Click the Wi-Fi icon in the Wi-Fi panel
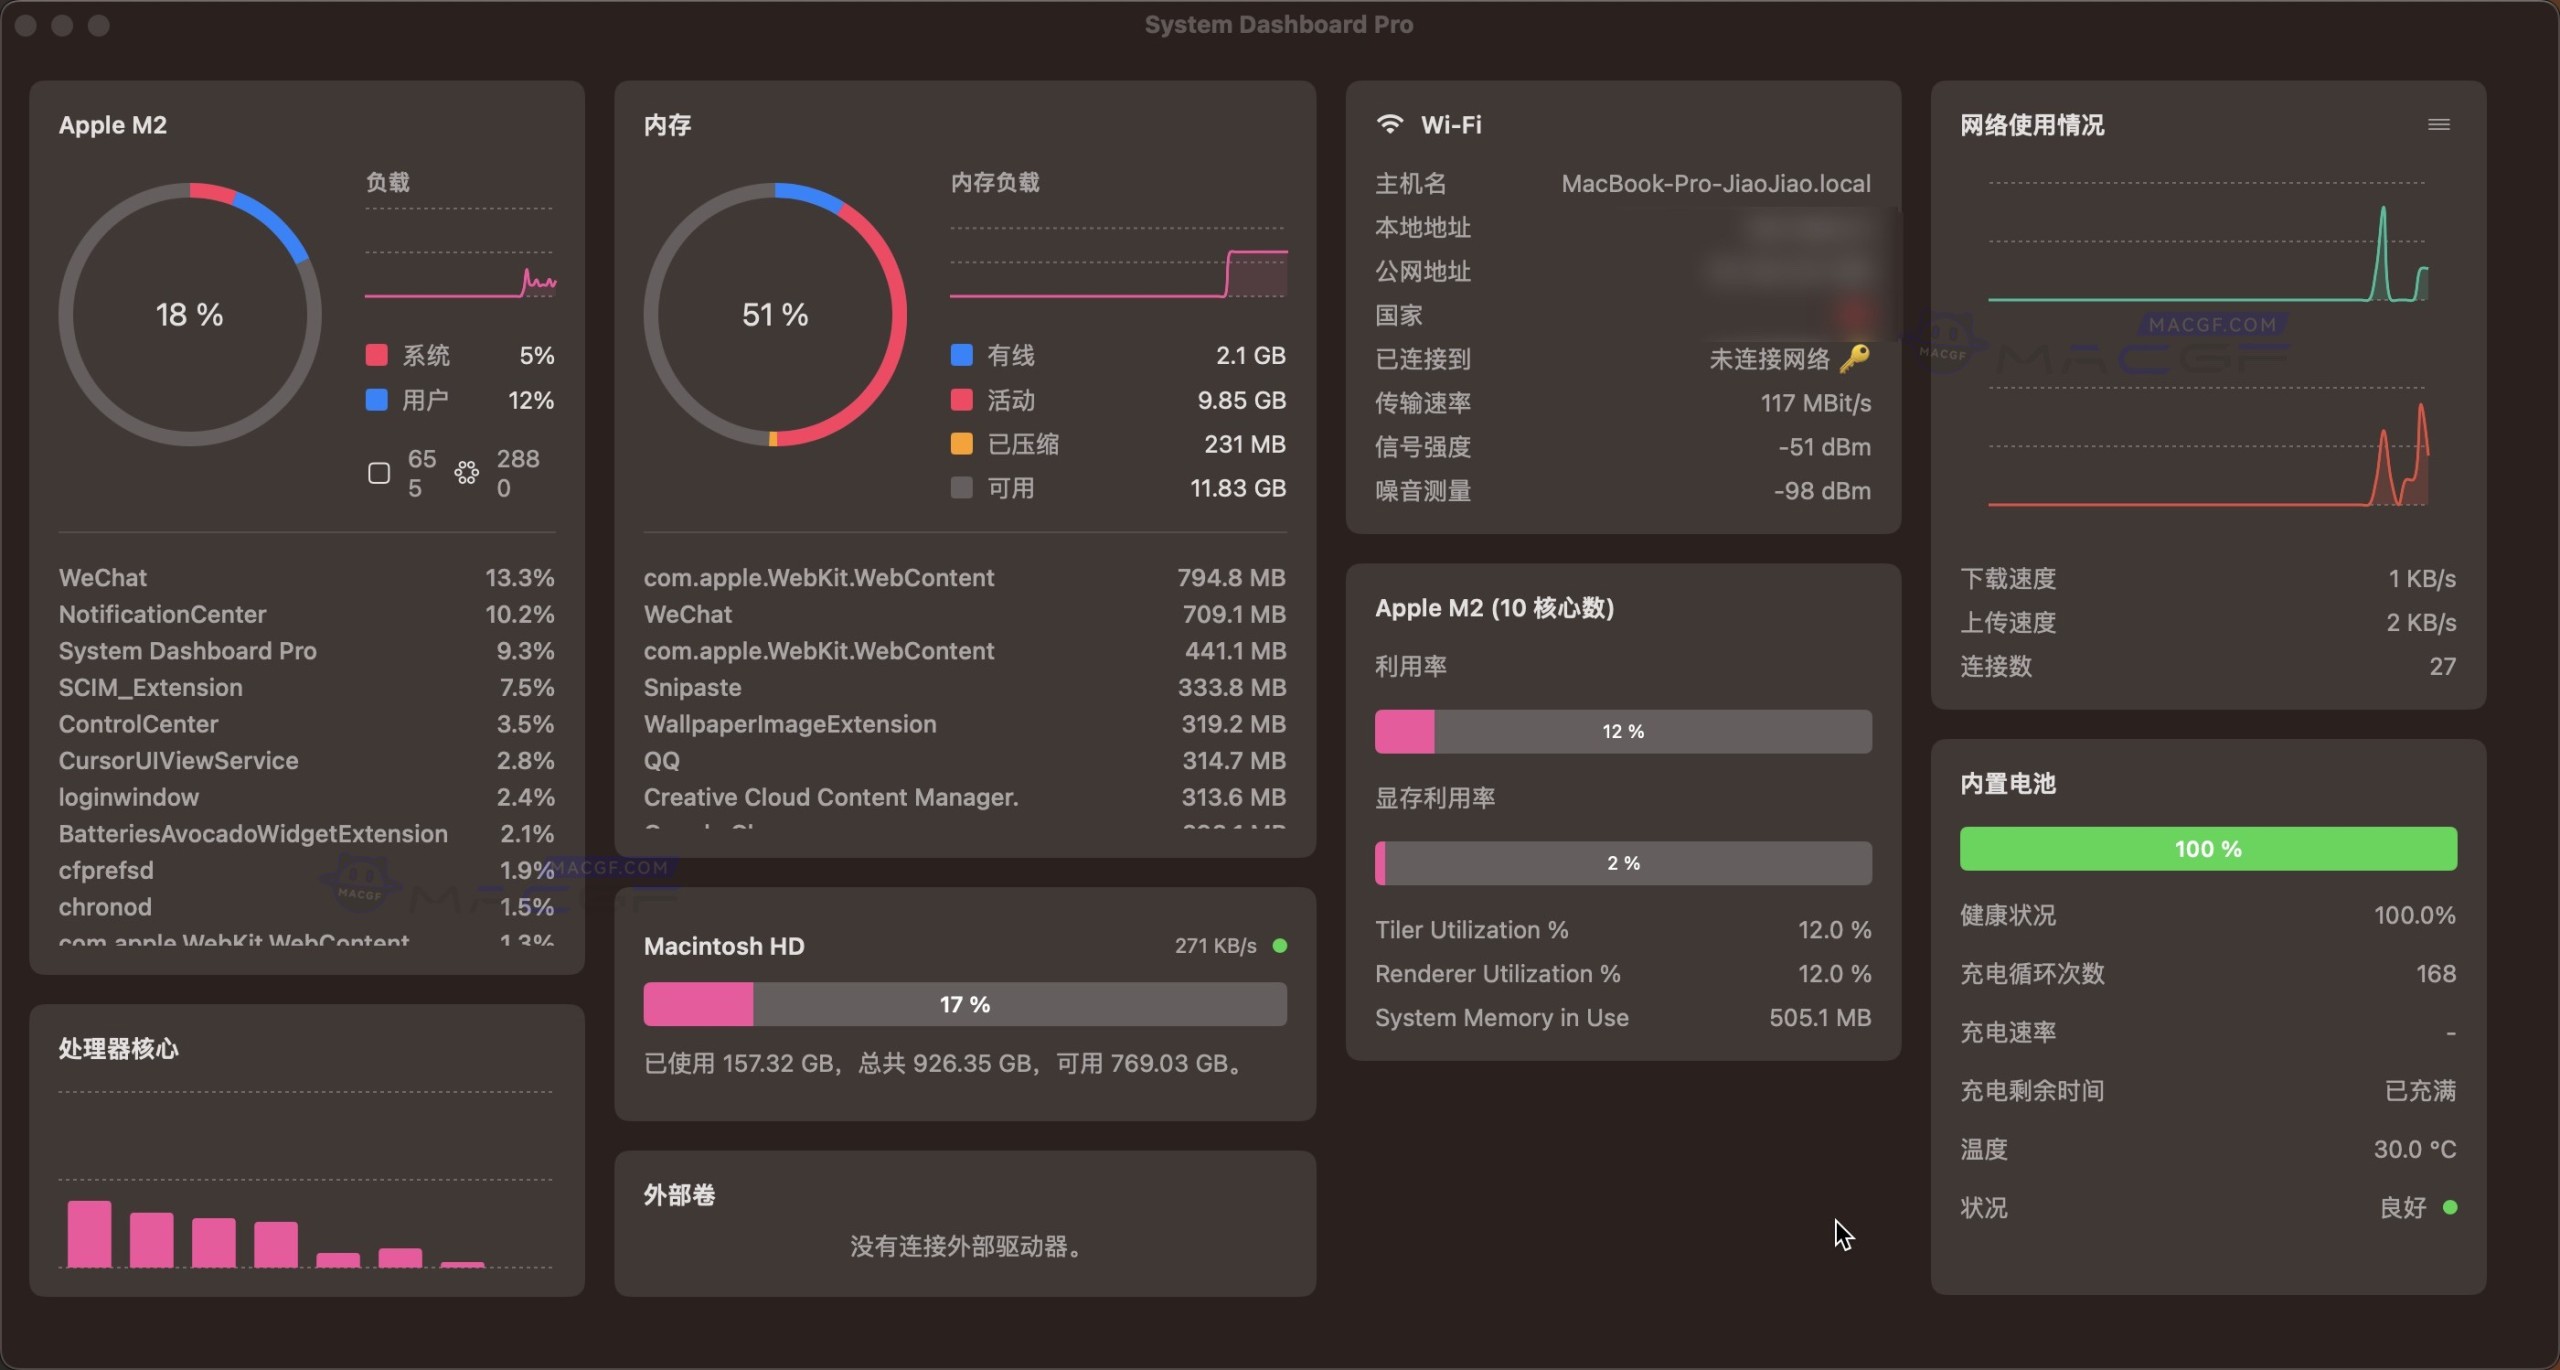2560x1370 pixels. click(x=1389, y=123)
